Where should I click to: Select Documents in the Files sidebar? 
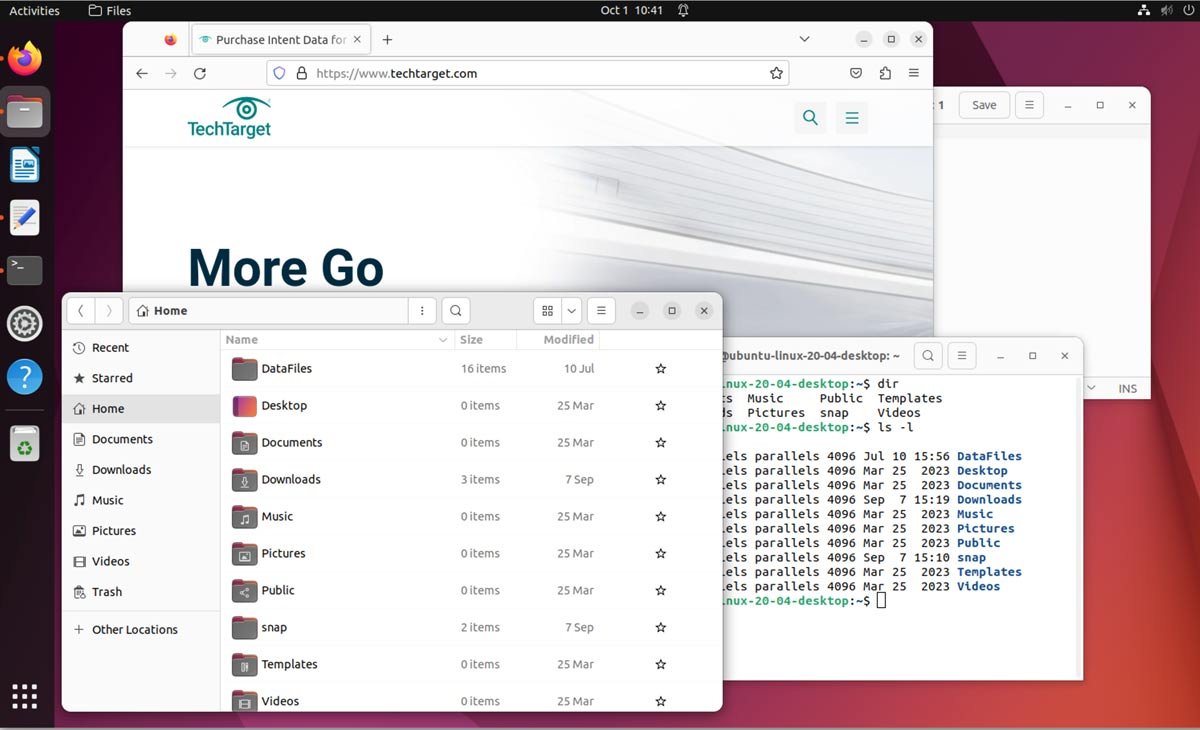click(122, 439)
